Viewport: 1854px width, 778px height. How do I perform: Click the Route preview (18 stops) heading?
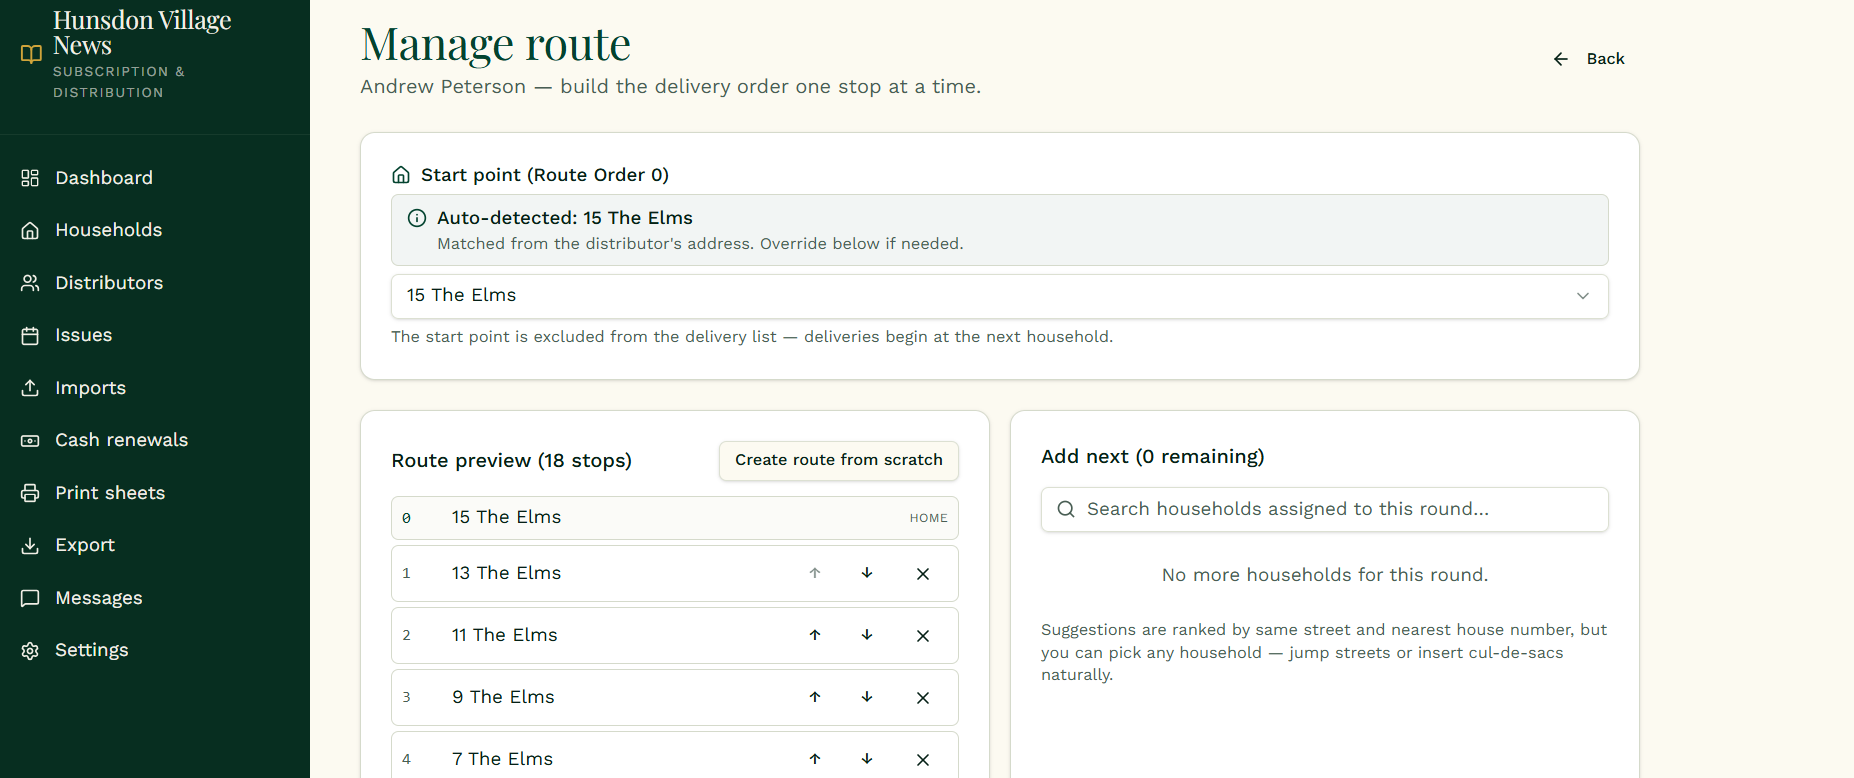click(511, 461)
